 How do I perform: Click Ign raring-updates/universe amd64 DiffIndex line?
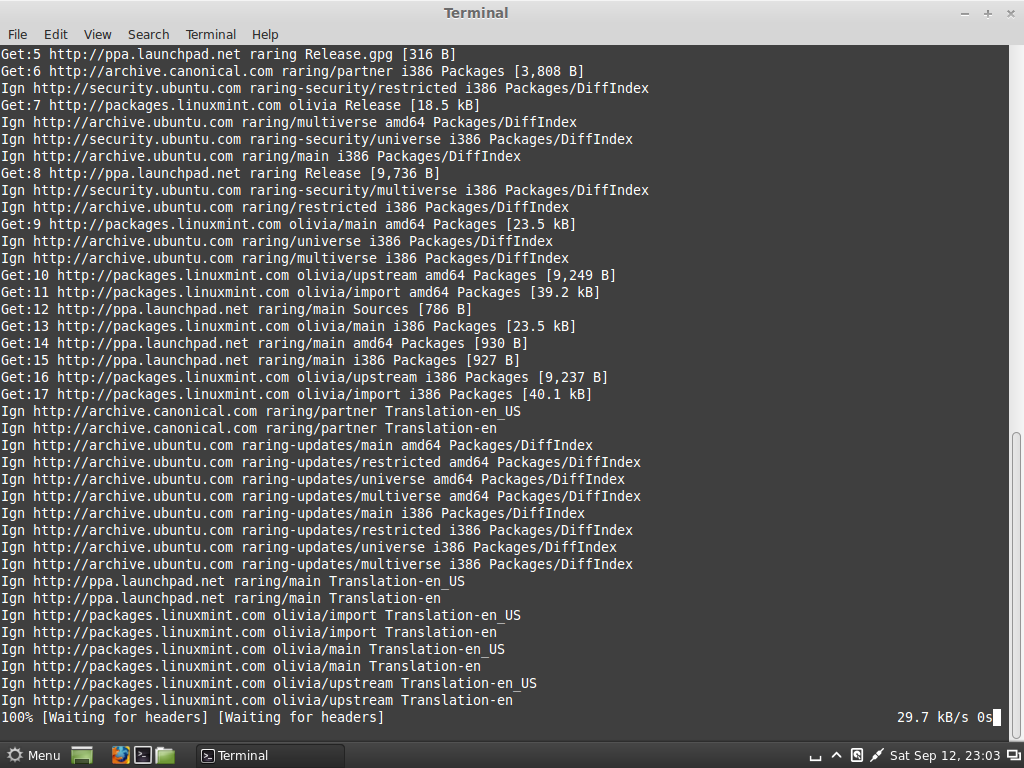pyautogui.click(x=313, y=479)
